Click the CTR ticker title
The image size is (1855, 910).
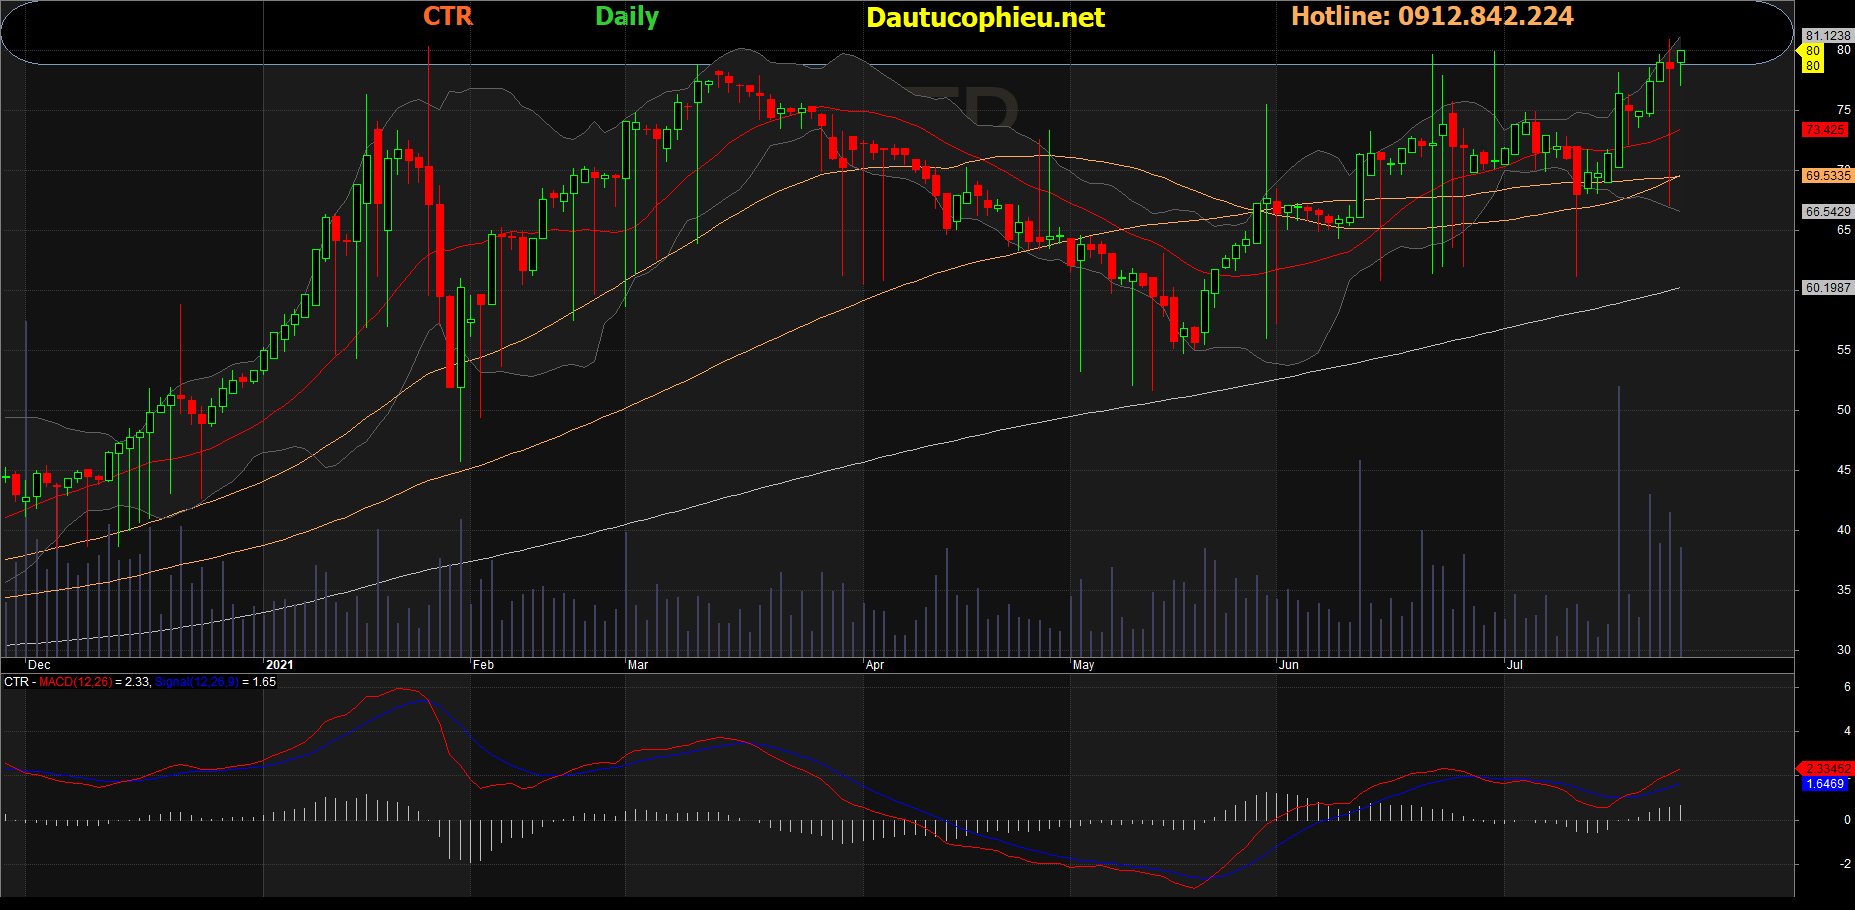(x=447, y=16)
